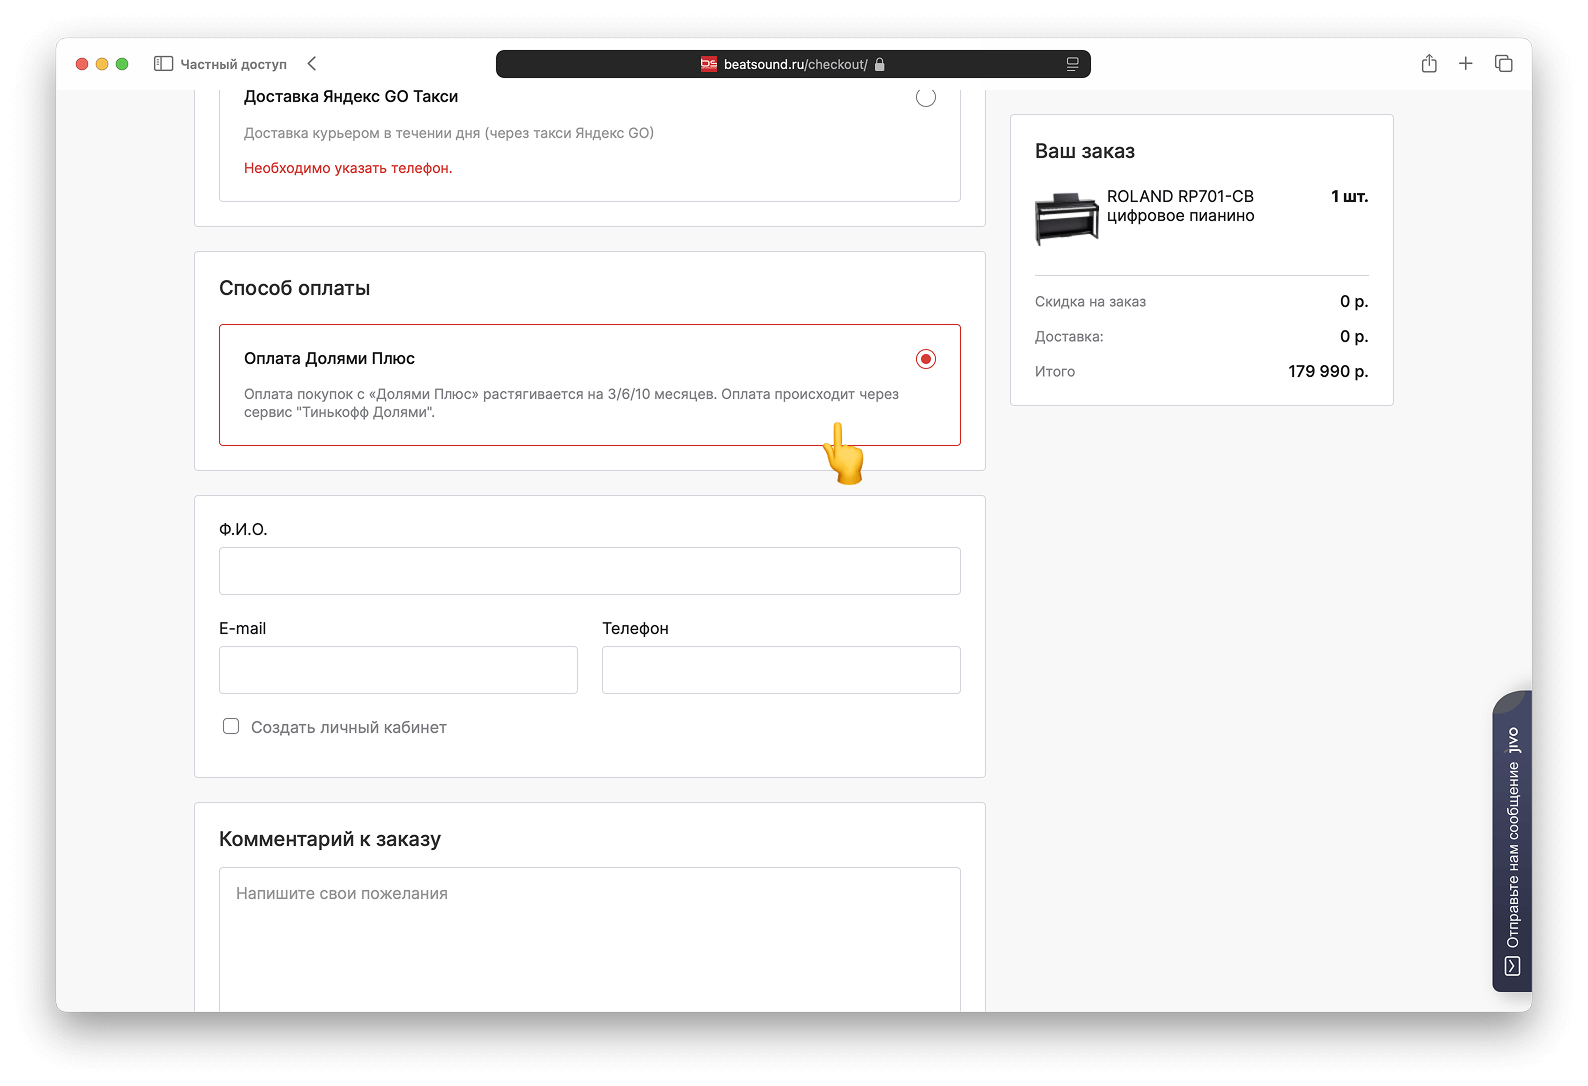1588x1086 pixels.
Task: Select the Яндекс GO Такси delivery radio
Action: pos(926,97)
